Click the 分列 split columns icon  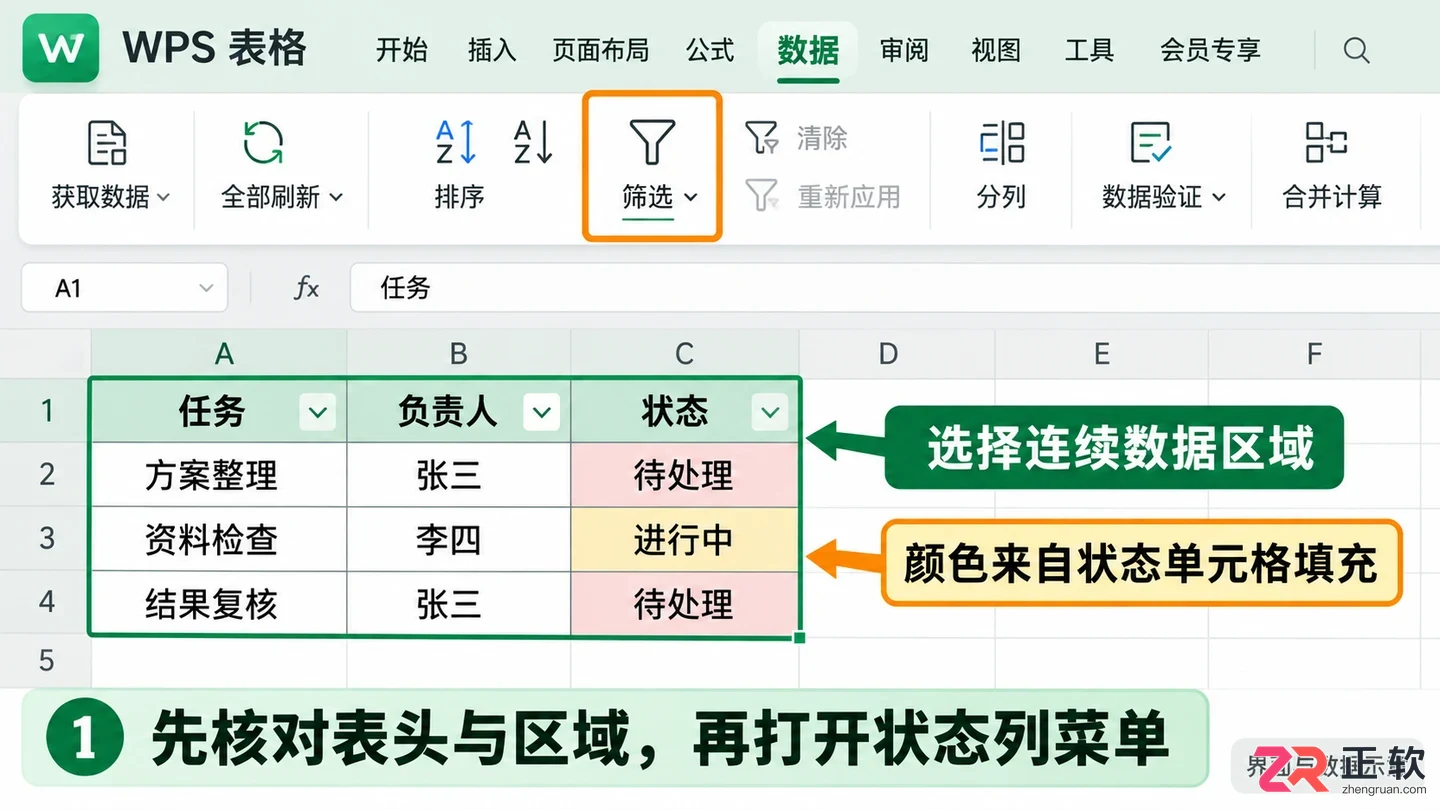click(1002, 143)
